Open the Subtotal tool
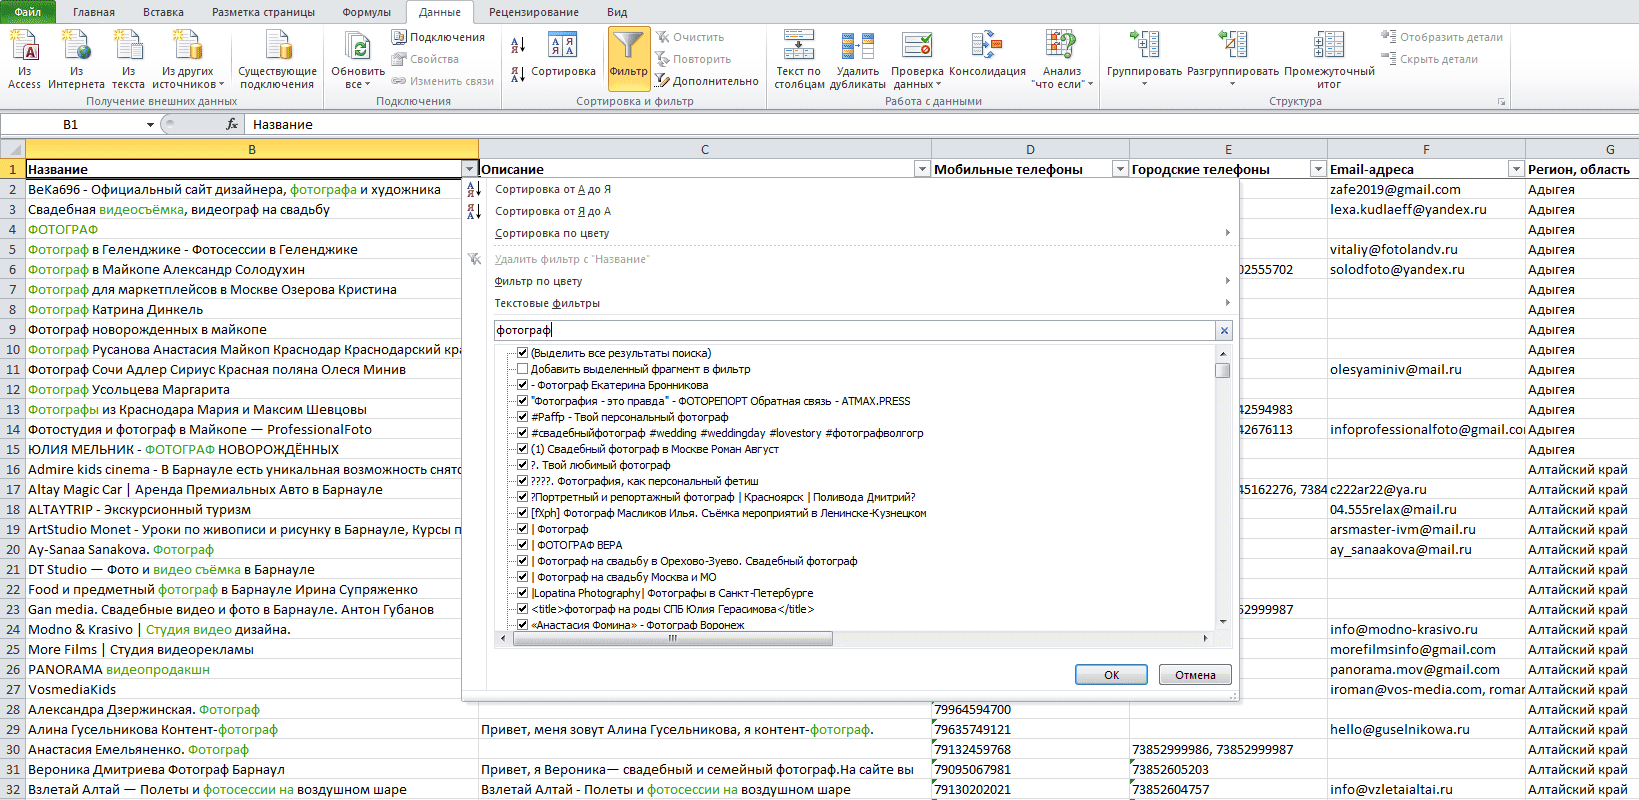 click(1329, 60)
